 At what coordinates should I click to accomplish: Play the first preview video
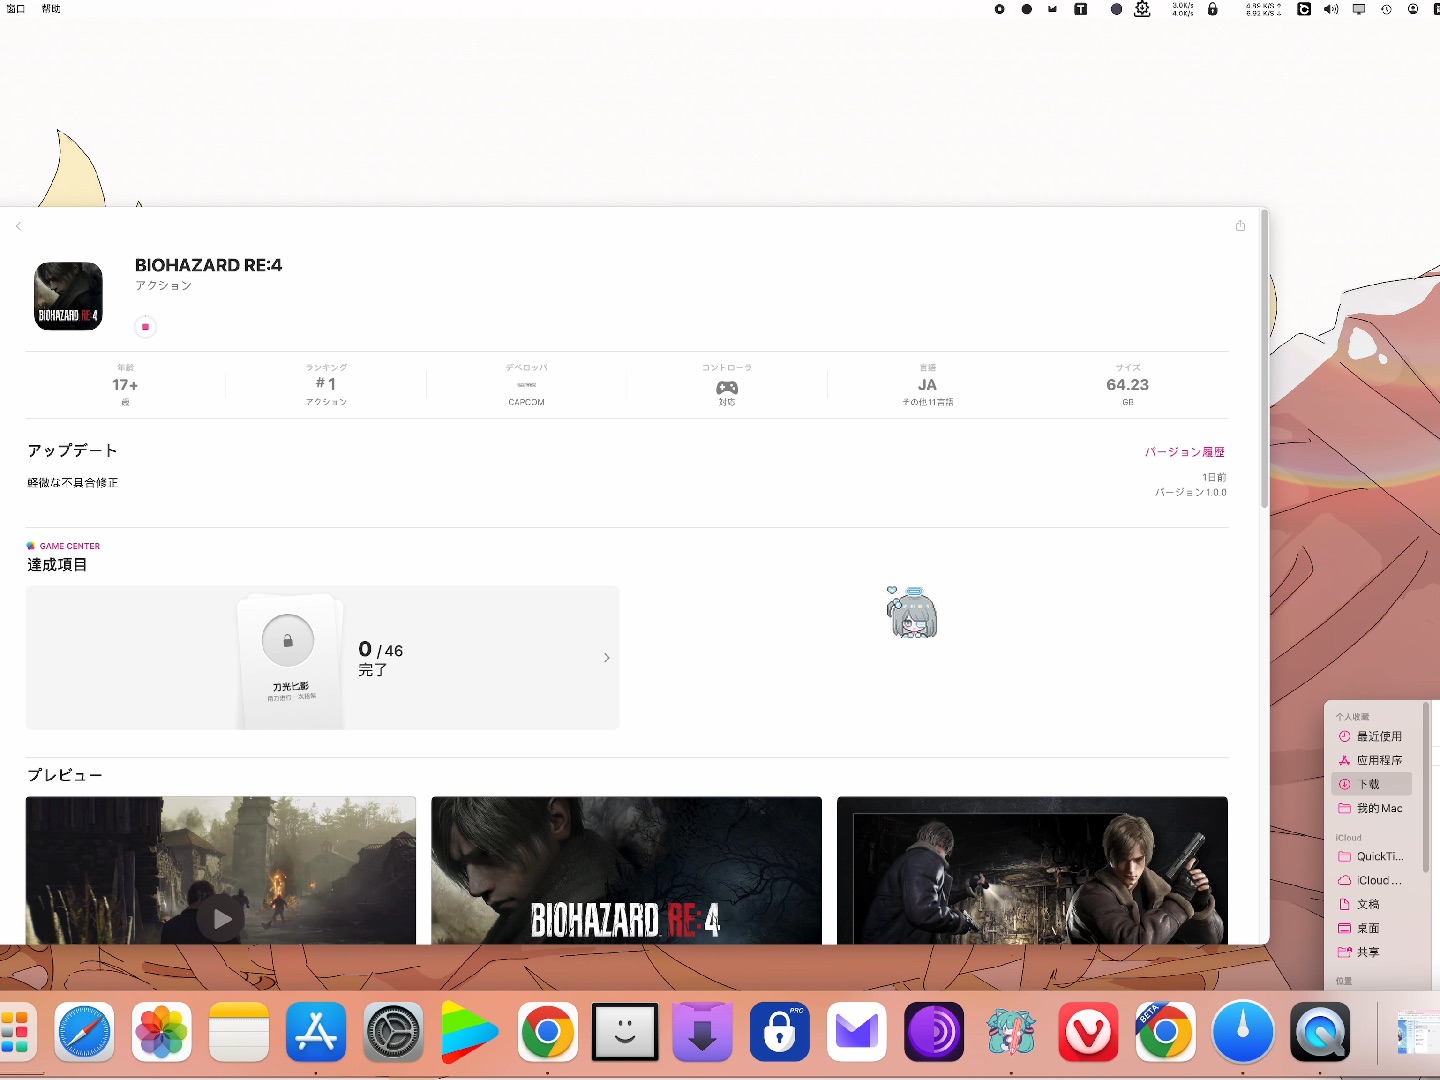(x=221, y=919)
